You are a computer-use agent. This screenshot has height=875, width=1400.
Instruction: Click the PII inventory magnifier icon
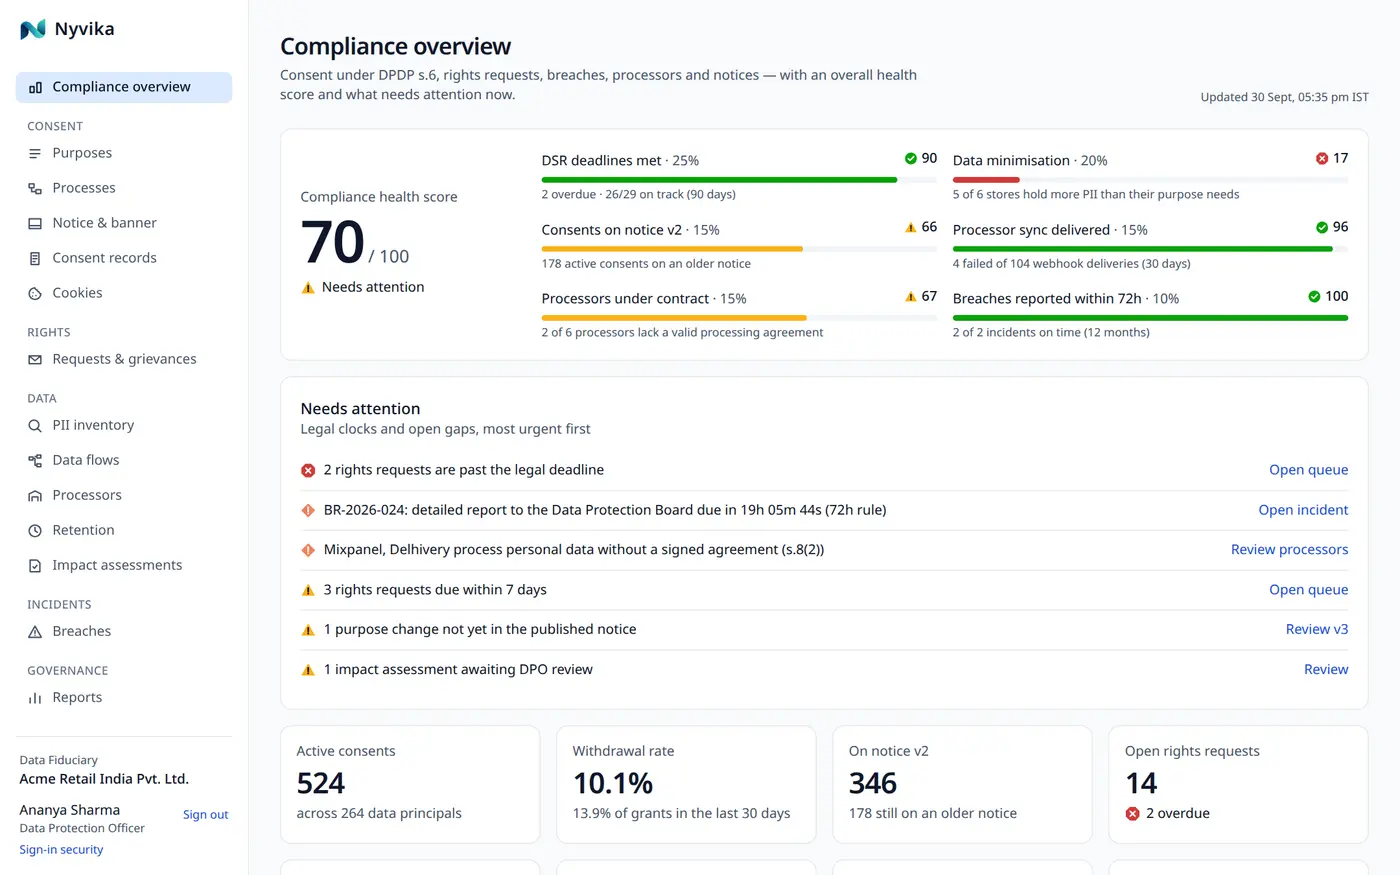coord(35,425)
